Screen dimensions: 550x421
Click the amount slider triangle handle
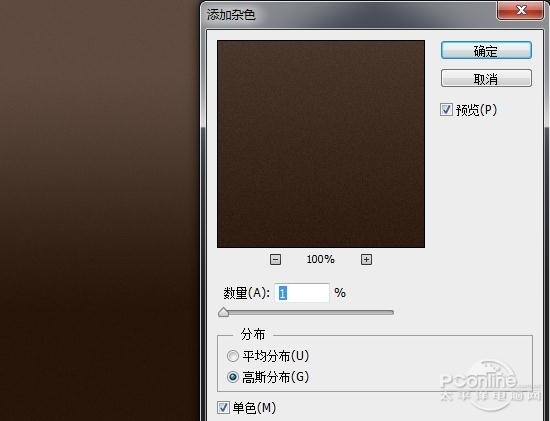(223, 312)
